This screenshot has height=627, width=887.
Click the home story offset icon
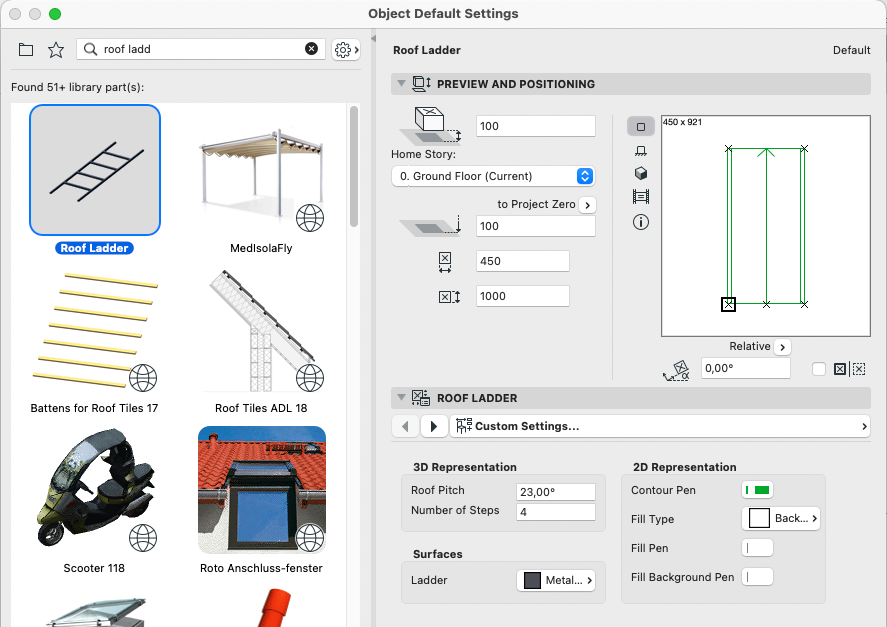pos(430,124)
